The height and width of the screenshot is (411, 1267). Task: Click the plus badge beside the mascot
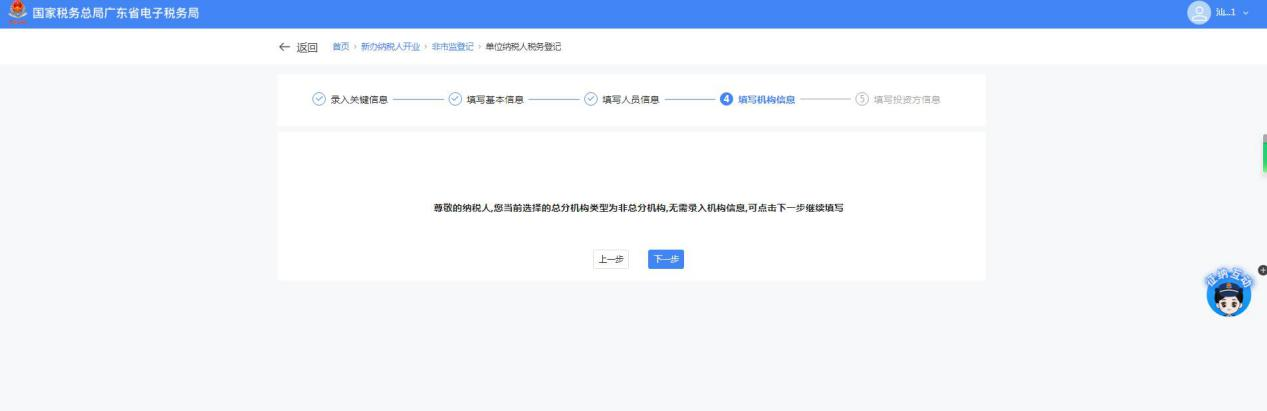coord(1261,270)
